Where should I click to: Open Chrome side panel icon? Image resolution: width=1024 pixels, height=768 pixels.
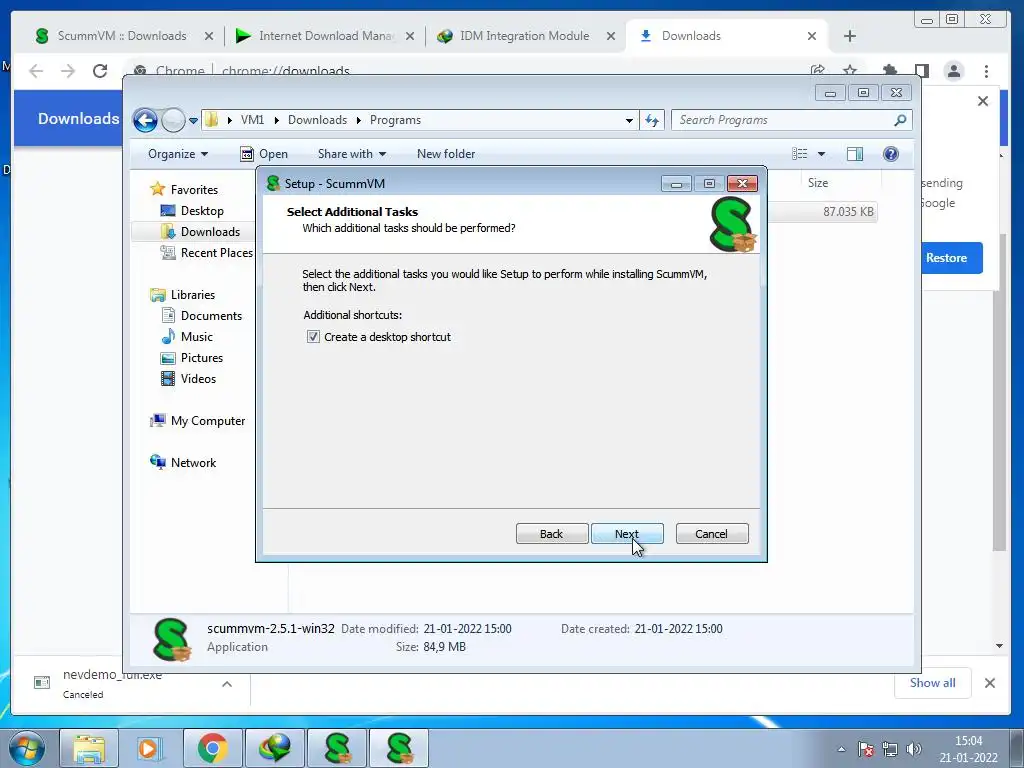pos(921,71)
